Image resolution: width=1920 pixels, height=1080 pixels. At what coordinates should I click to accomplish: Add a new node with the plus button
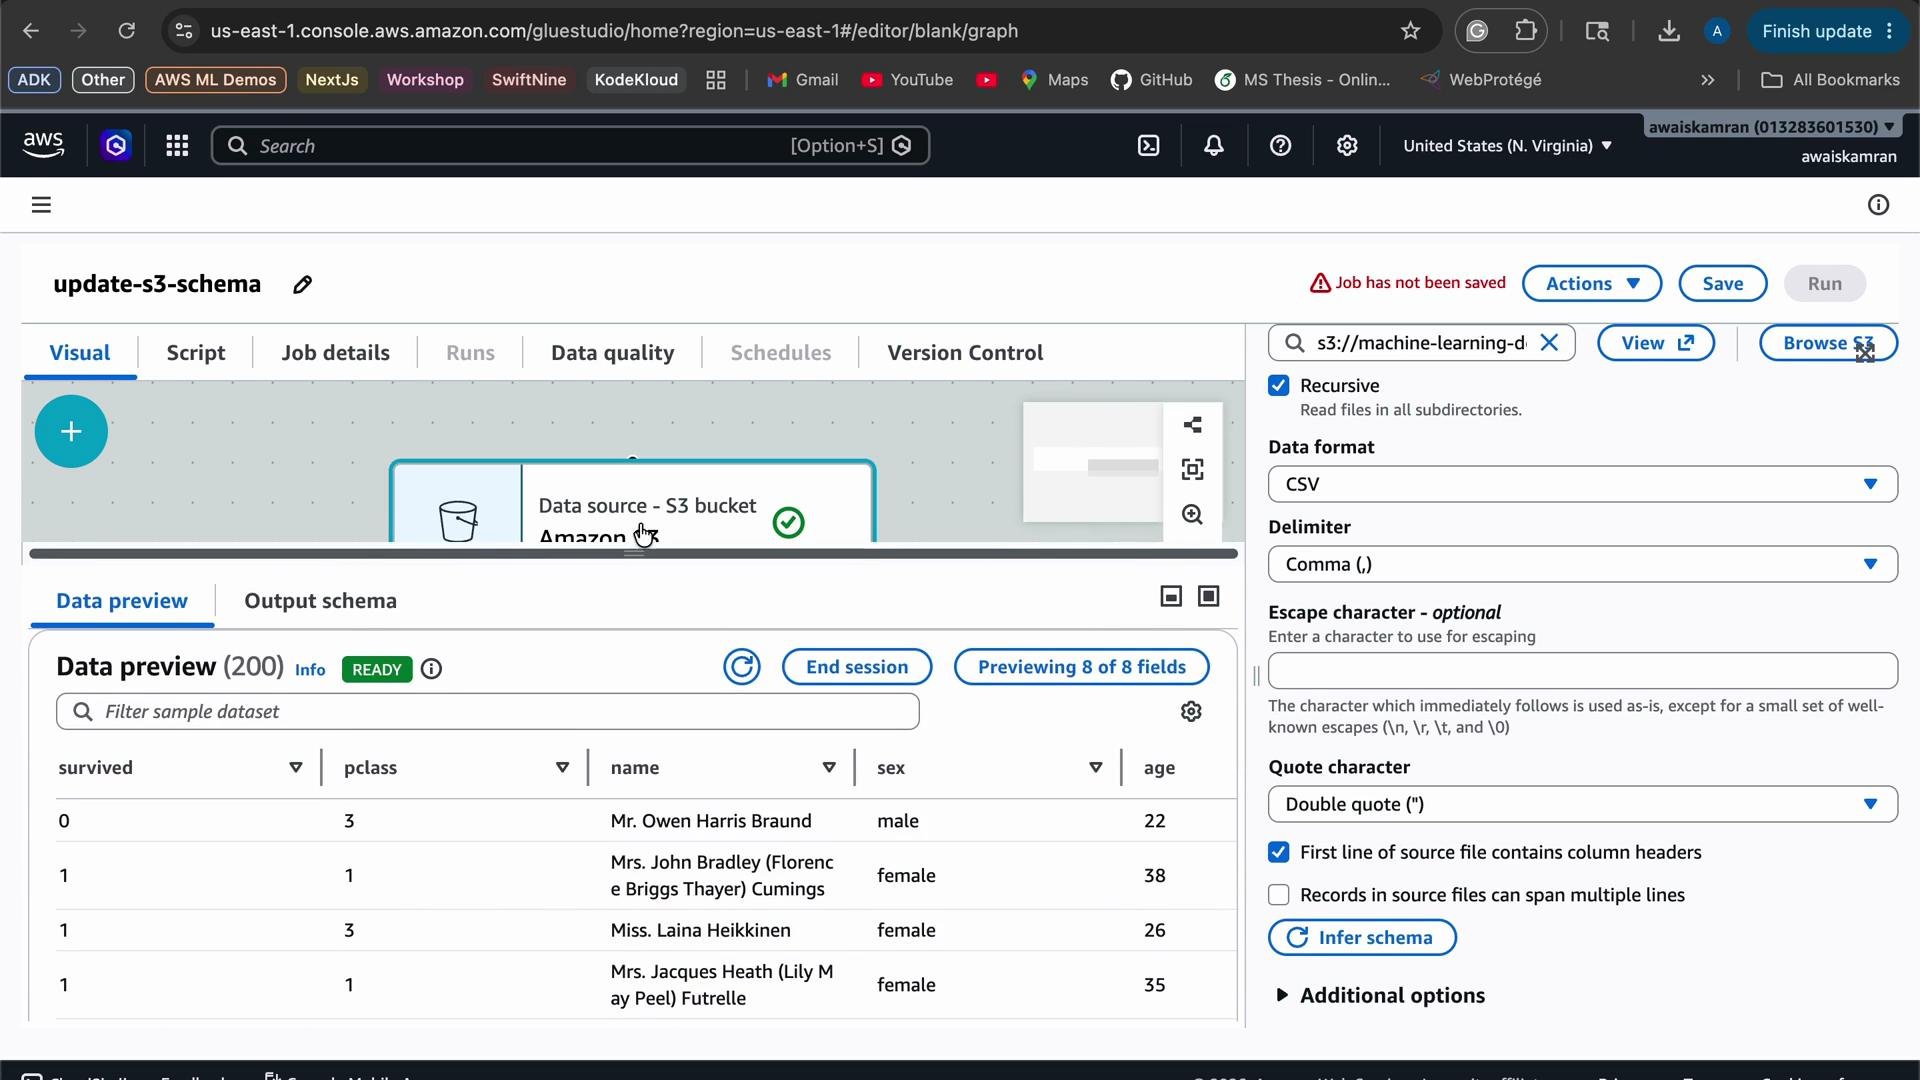[x=71, y=431]
